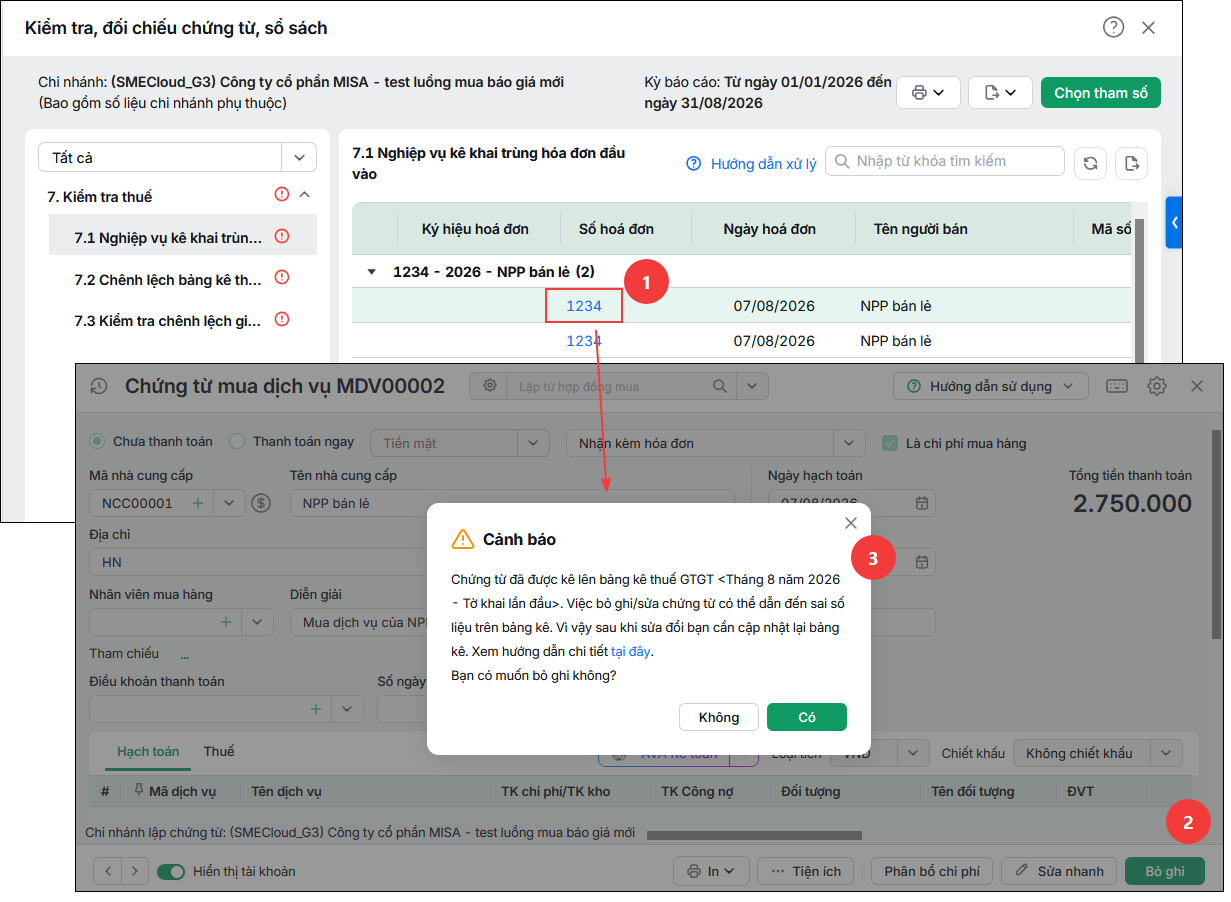Click the dollar icon next to NCC00001

click(261, 503)
